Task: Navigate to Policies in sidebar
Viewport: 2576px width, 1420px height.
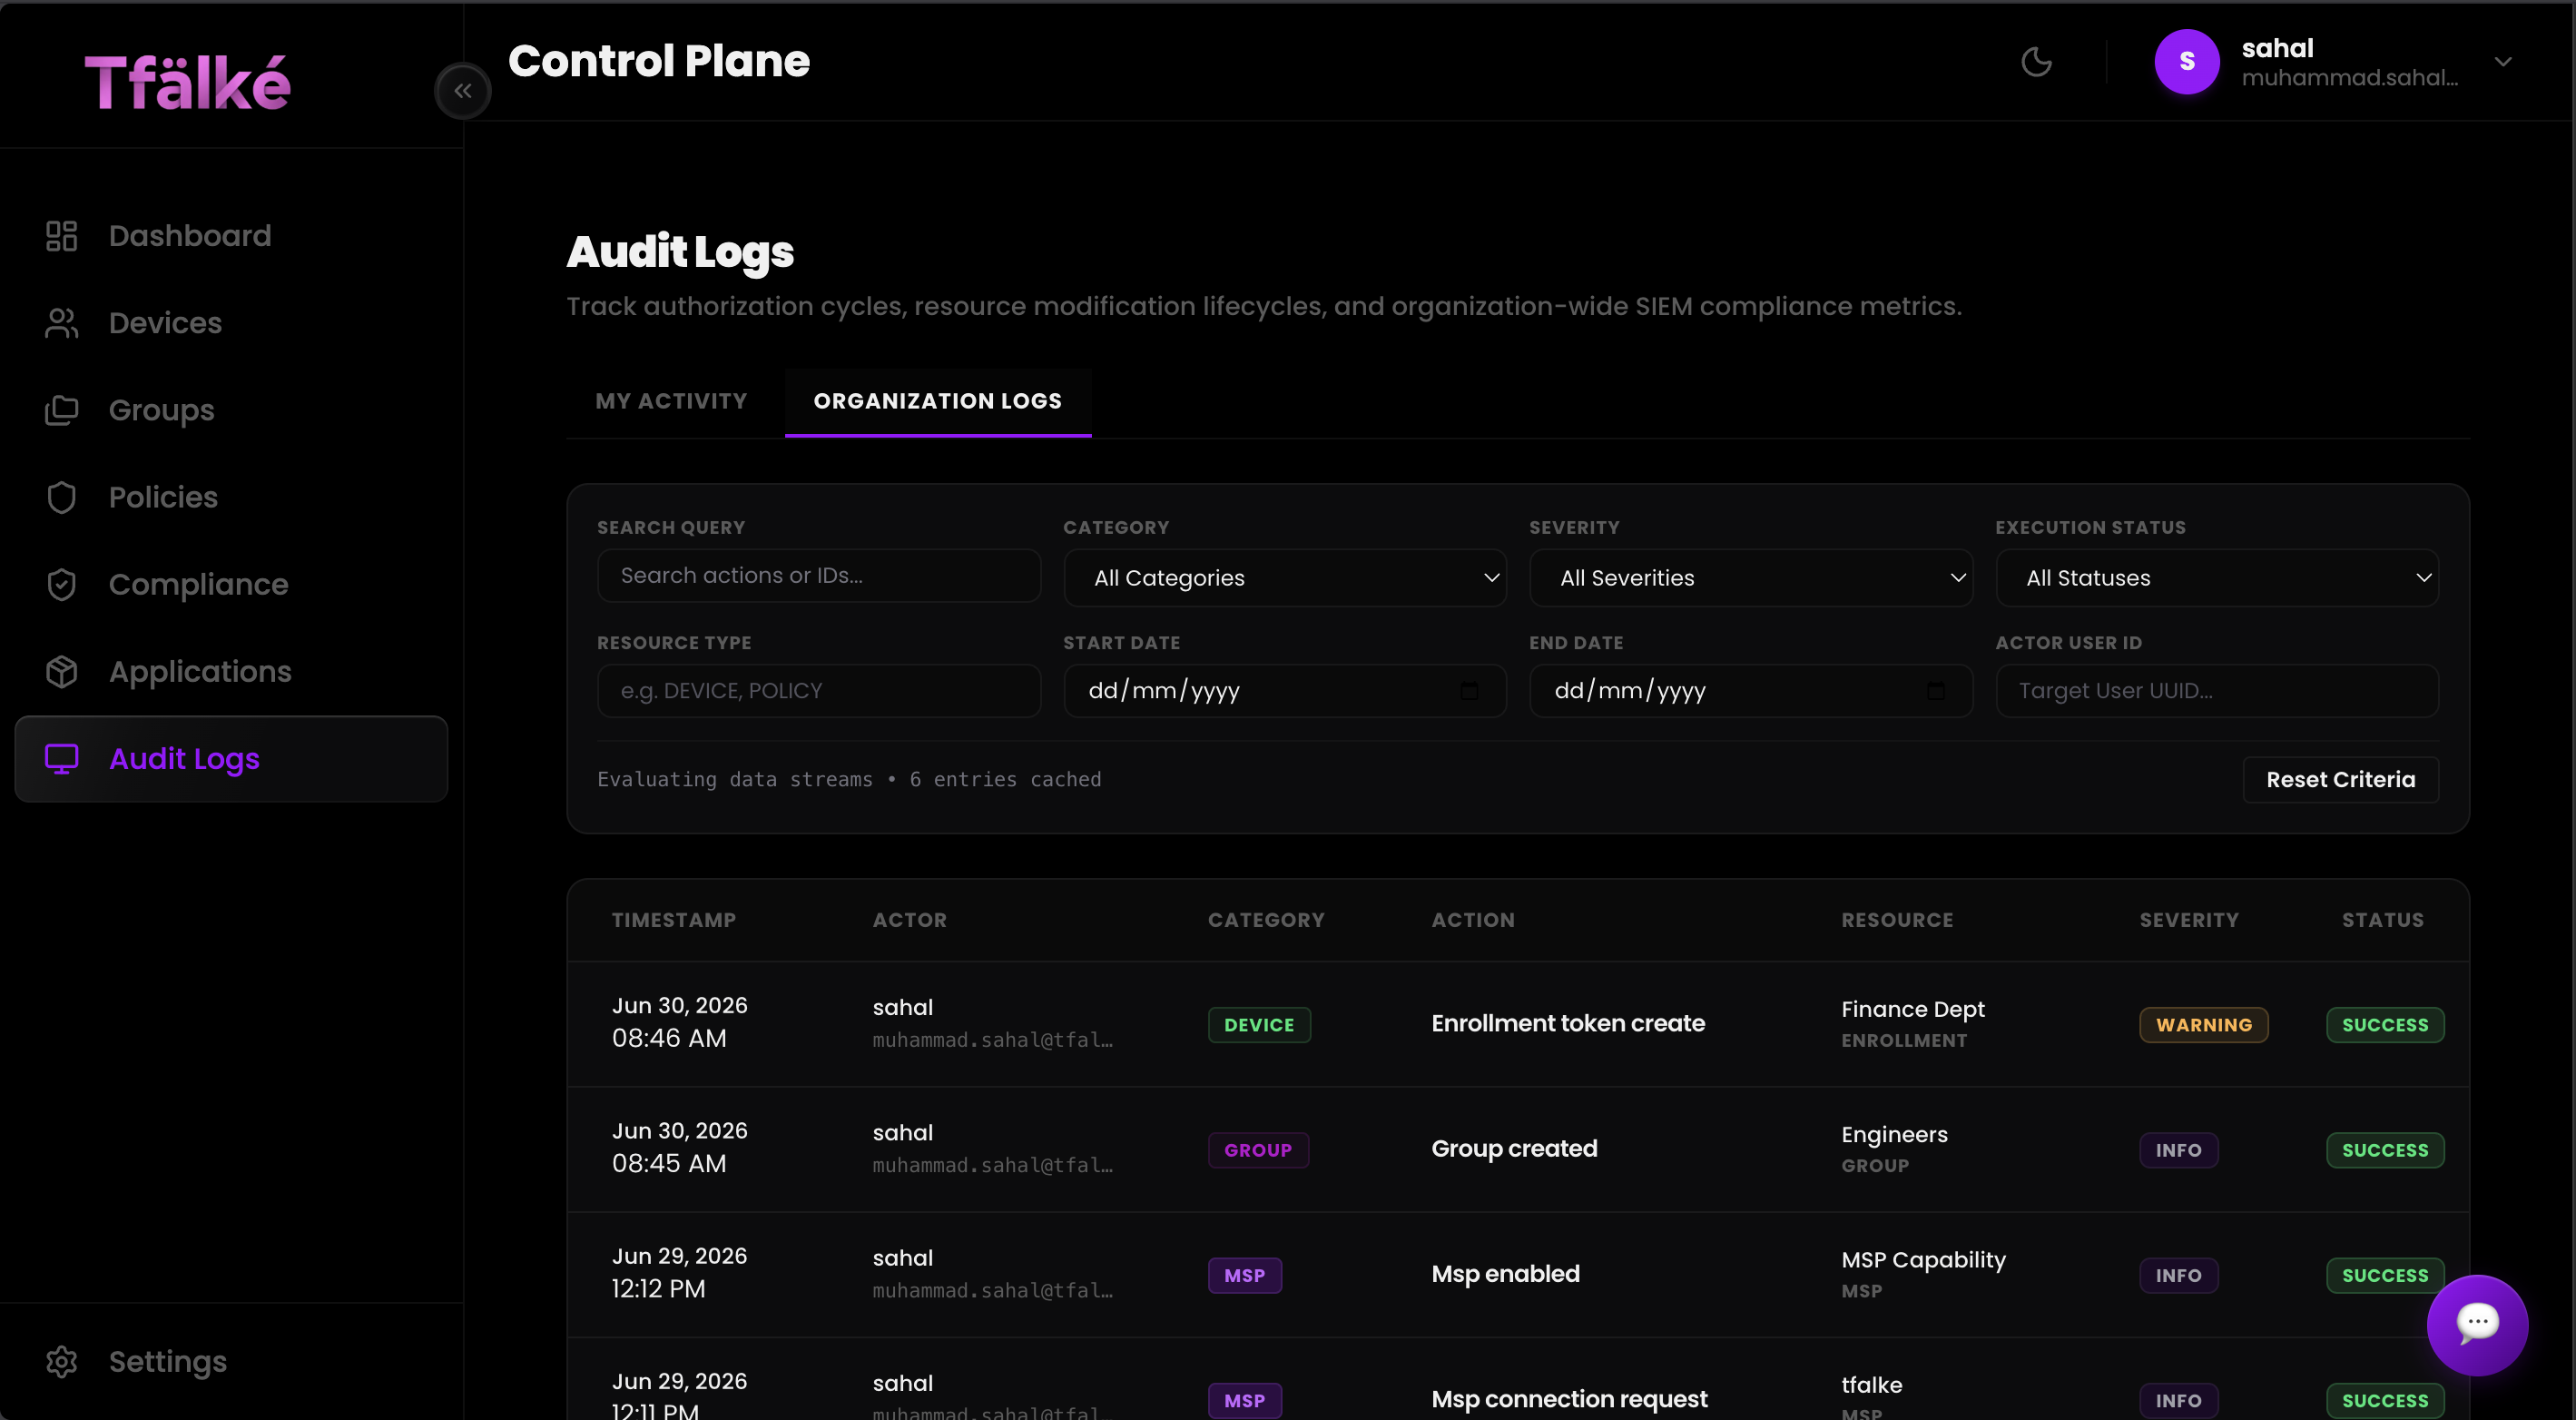Action: pos(231,497)
